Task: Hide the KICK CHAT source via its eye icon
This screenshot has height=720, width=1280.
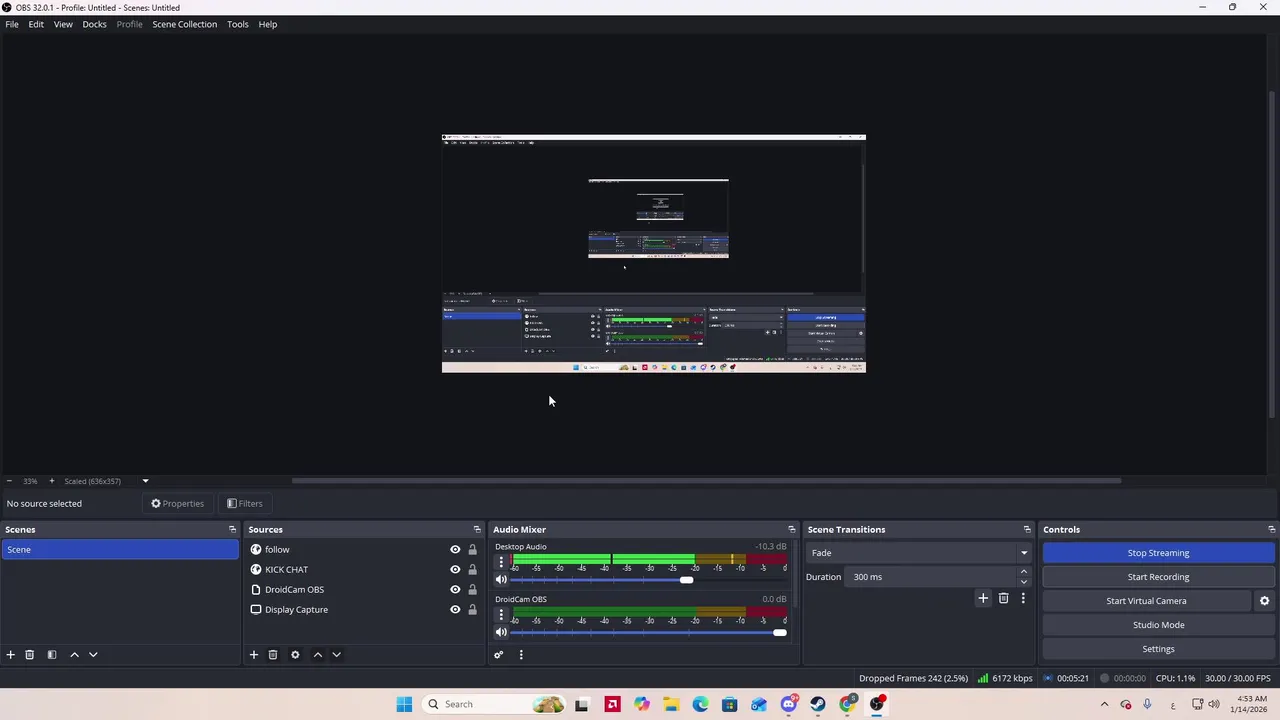Action: 455,570
